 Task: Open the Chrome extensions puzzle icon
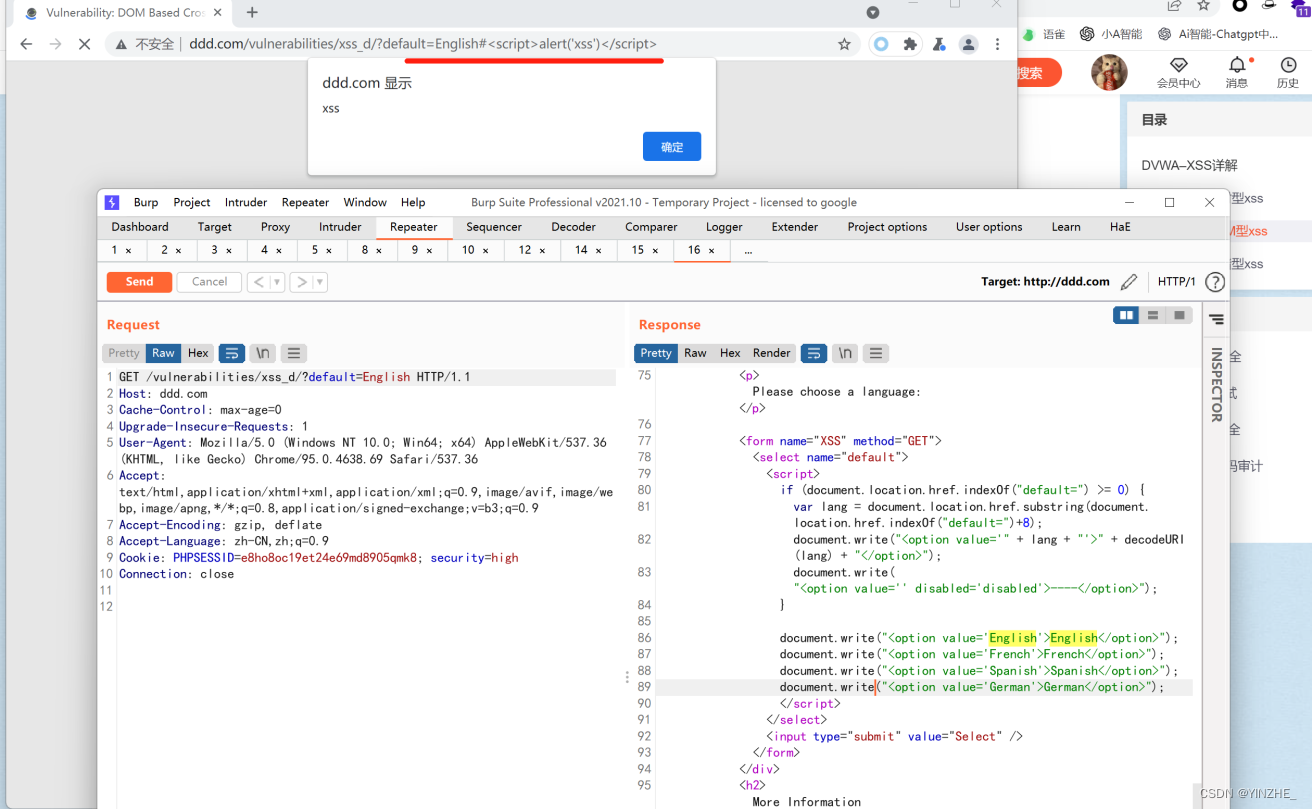(910, 44)
